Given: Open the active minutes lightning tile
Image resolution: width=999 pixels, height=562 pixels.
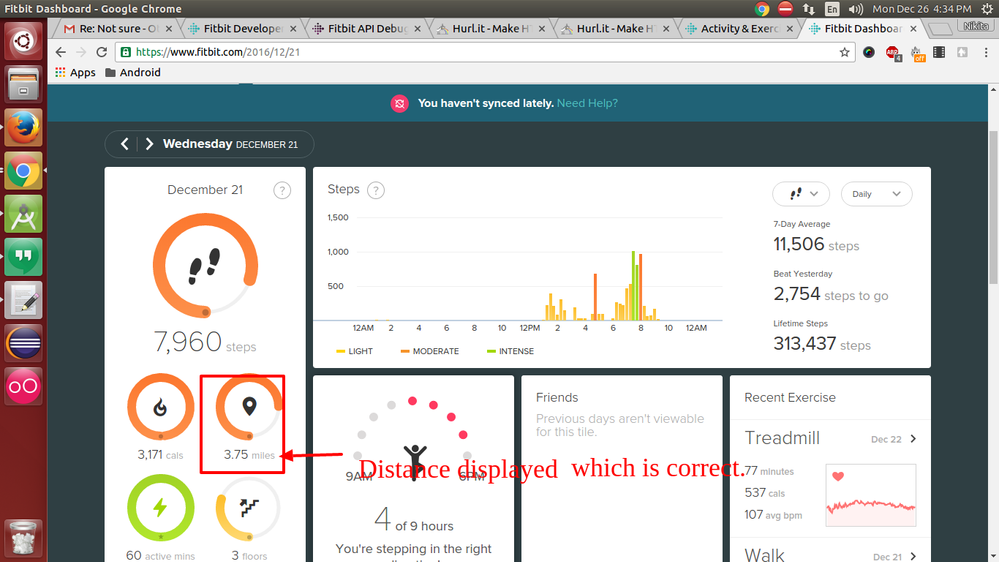Looking at the screenshot, I should point(160,508).
